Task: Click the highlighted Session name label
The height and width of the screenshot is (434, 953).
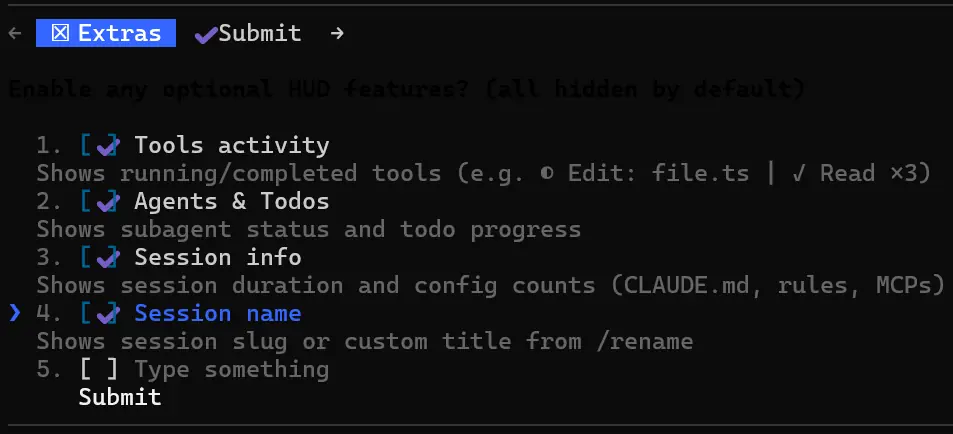Action: 217,314
